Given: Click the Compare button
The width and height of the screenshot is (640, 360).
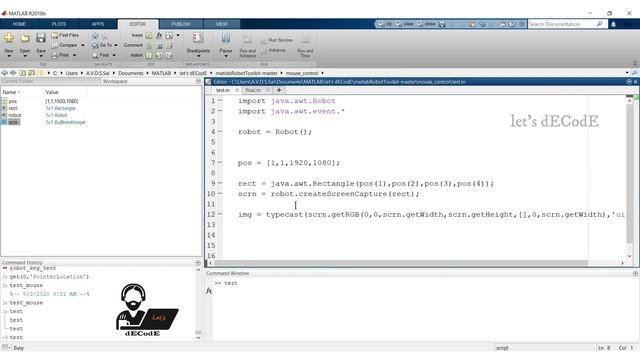Looking at the screenshot, I should 64,45.
